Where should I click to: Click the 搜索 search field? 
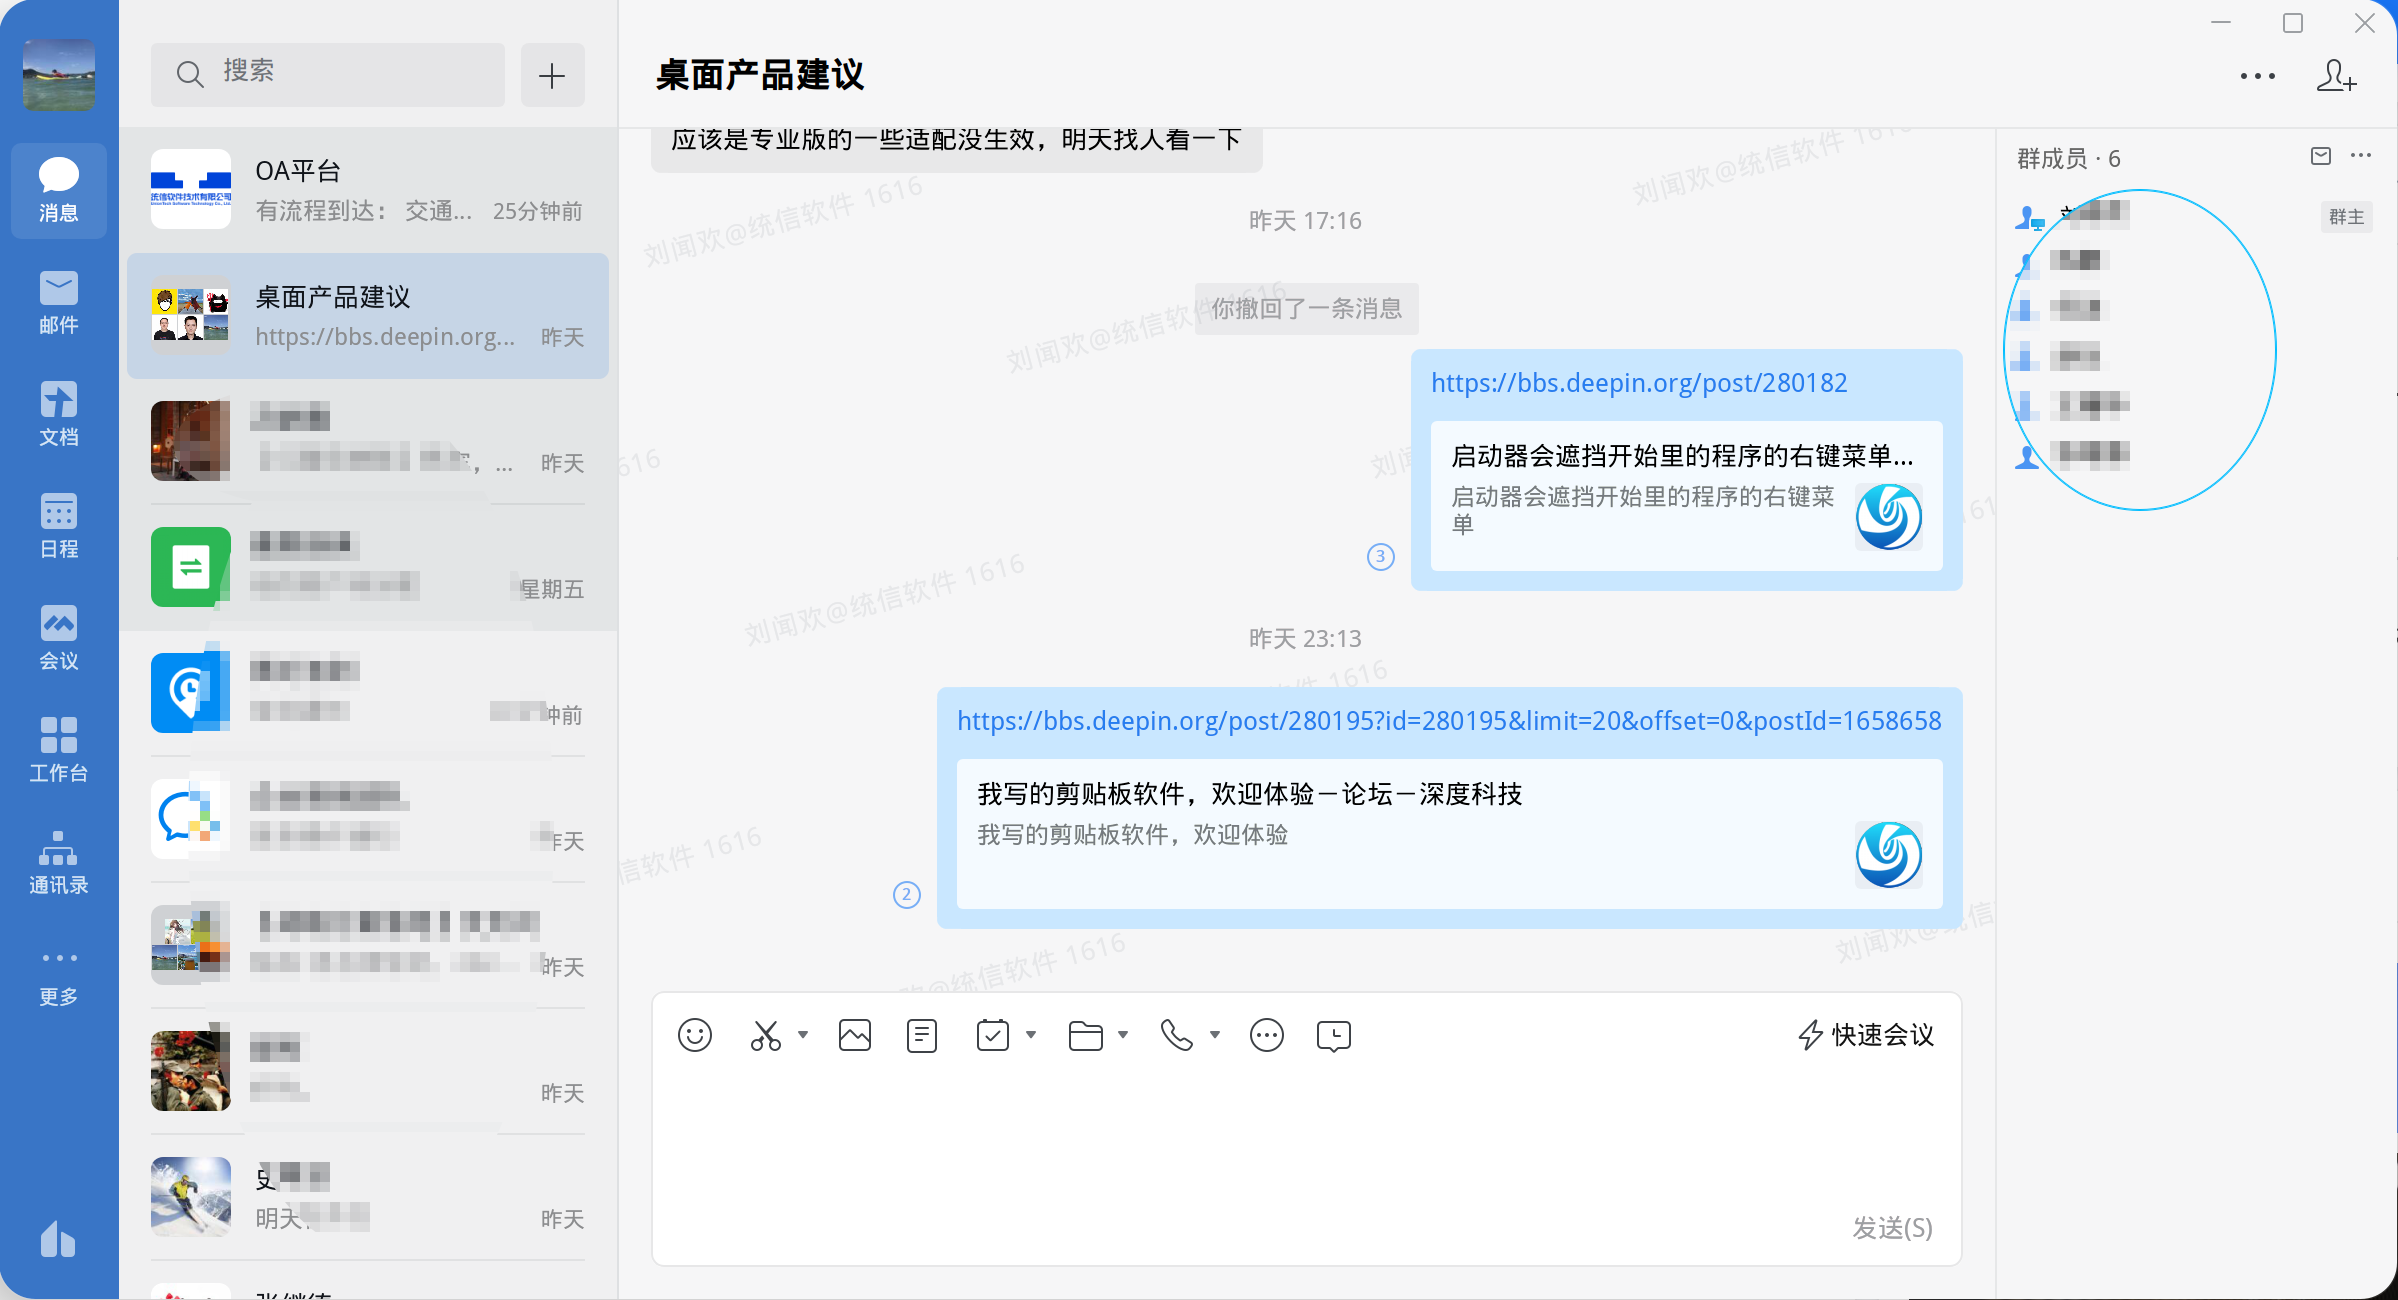click(x=328, y=74)
